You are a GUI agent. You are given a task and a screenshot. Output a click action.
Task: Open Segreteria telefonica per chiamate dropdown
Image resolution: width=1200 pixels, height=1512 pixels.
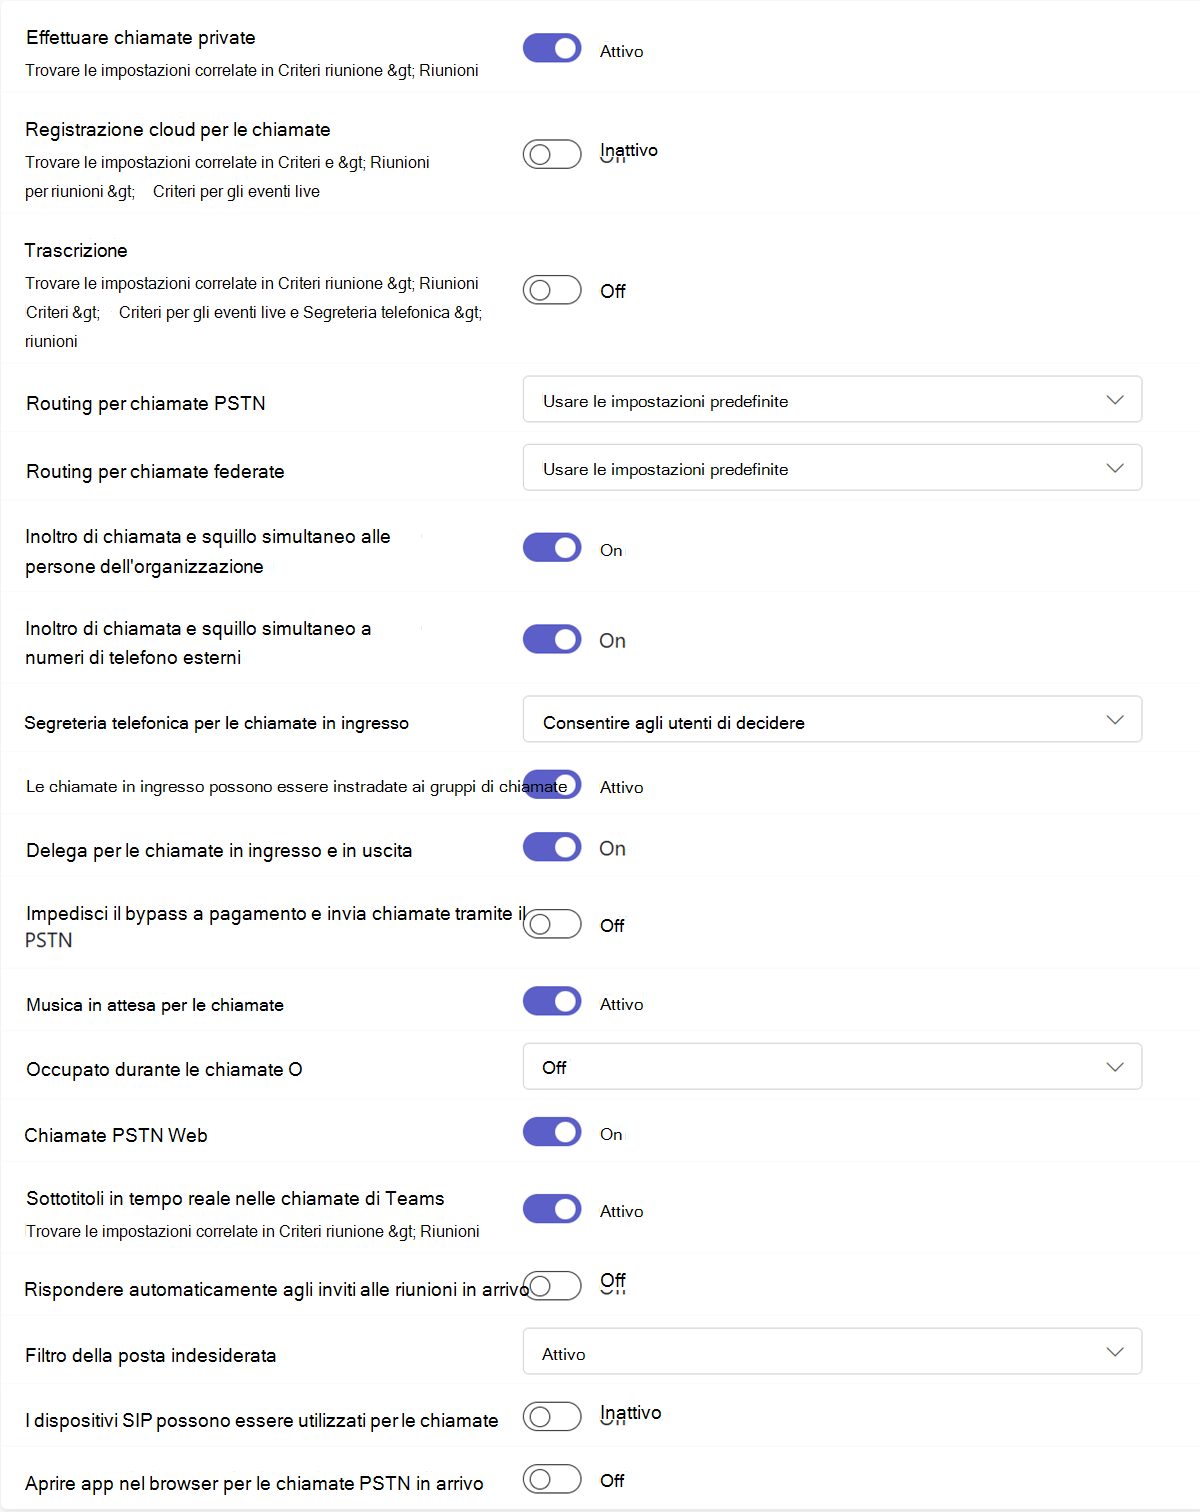831,720
